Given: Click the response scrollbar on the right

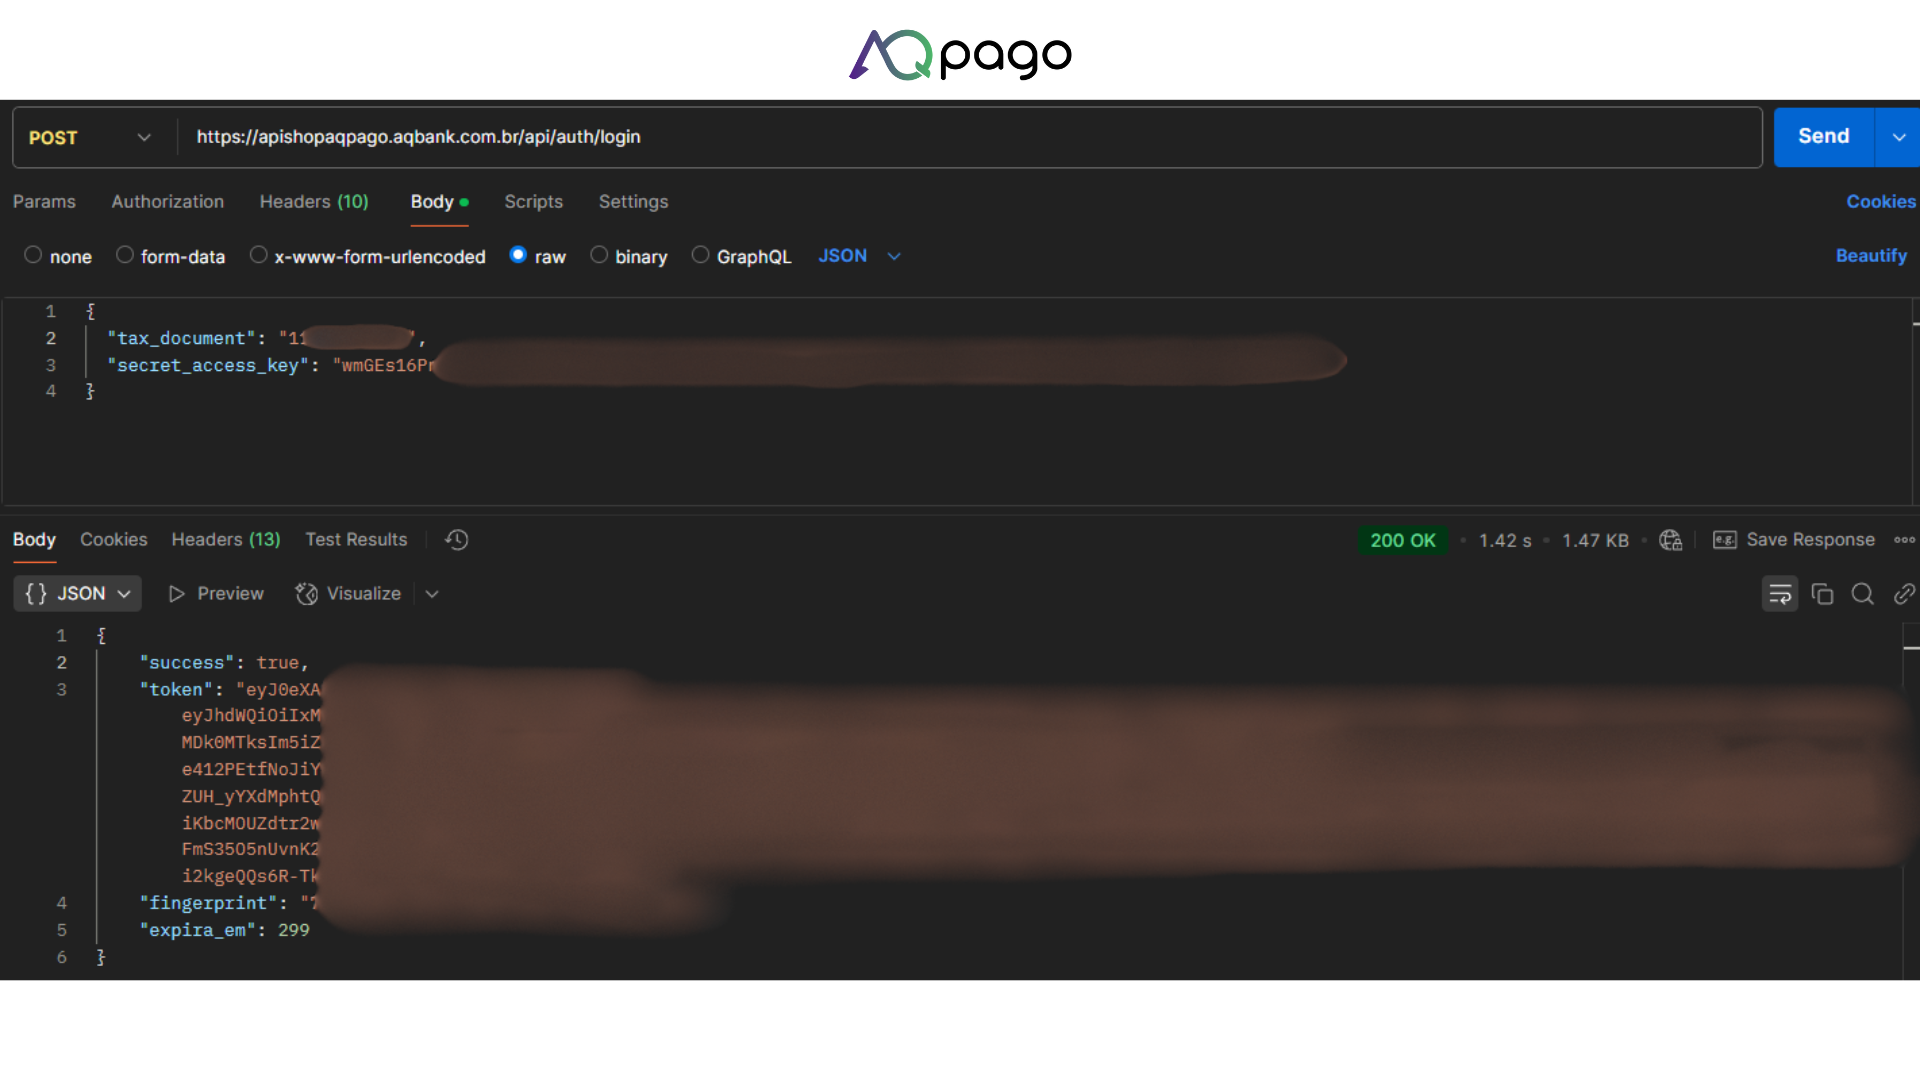Looking at the screenshot, I should click(1911, 800).
